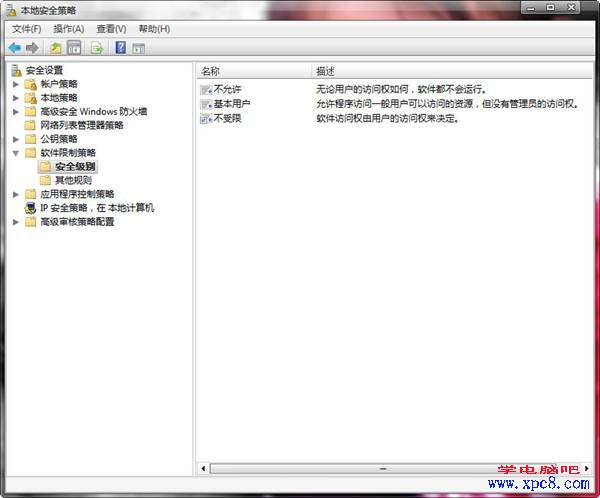Collapse the 软件限制策略 tree node
This screenshot has height=498, width=600.
coord(16,153)
